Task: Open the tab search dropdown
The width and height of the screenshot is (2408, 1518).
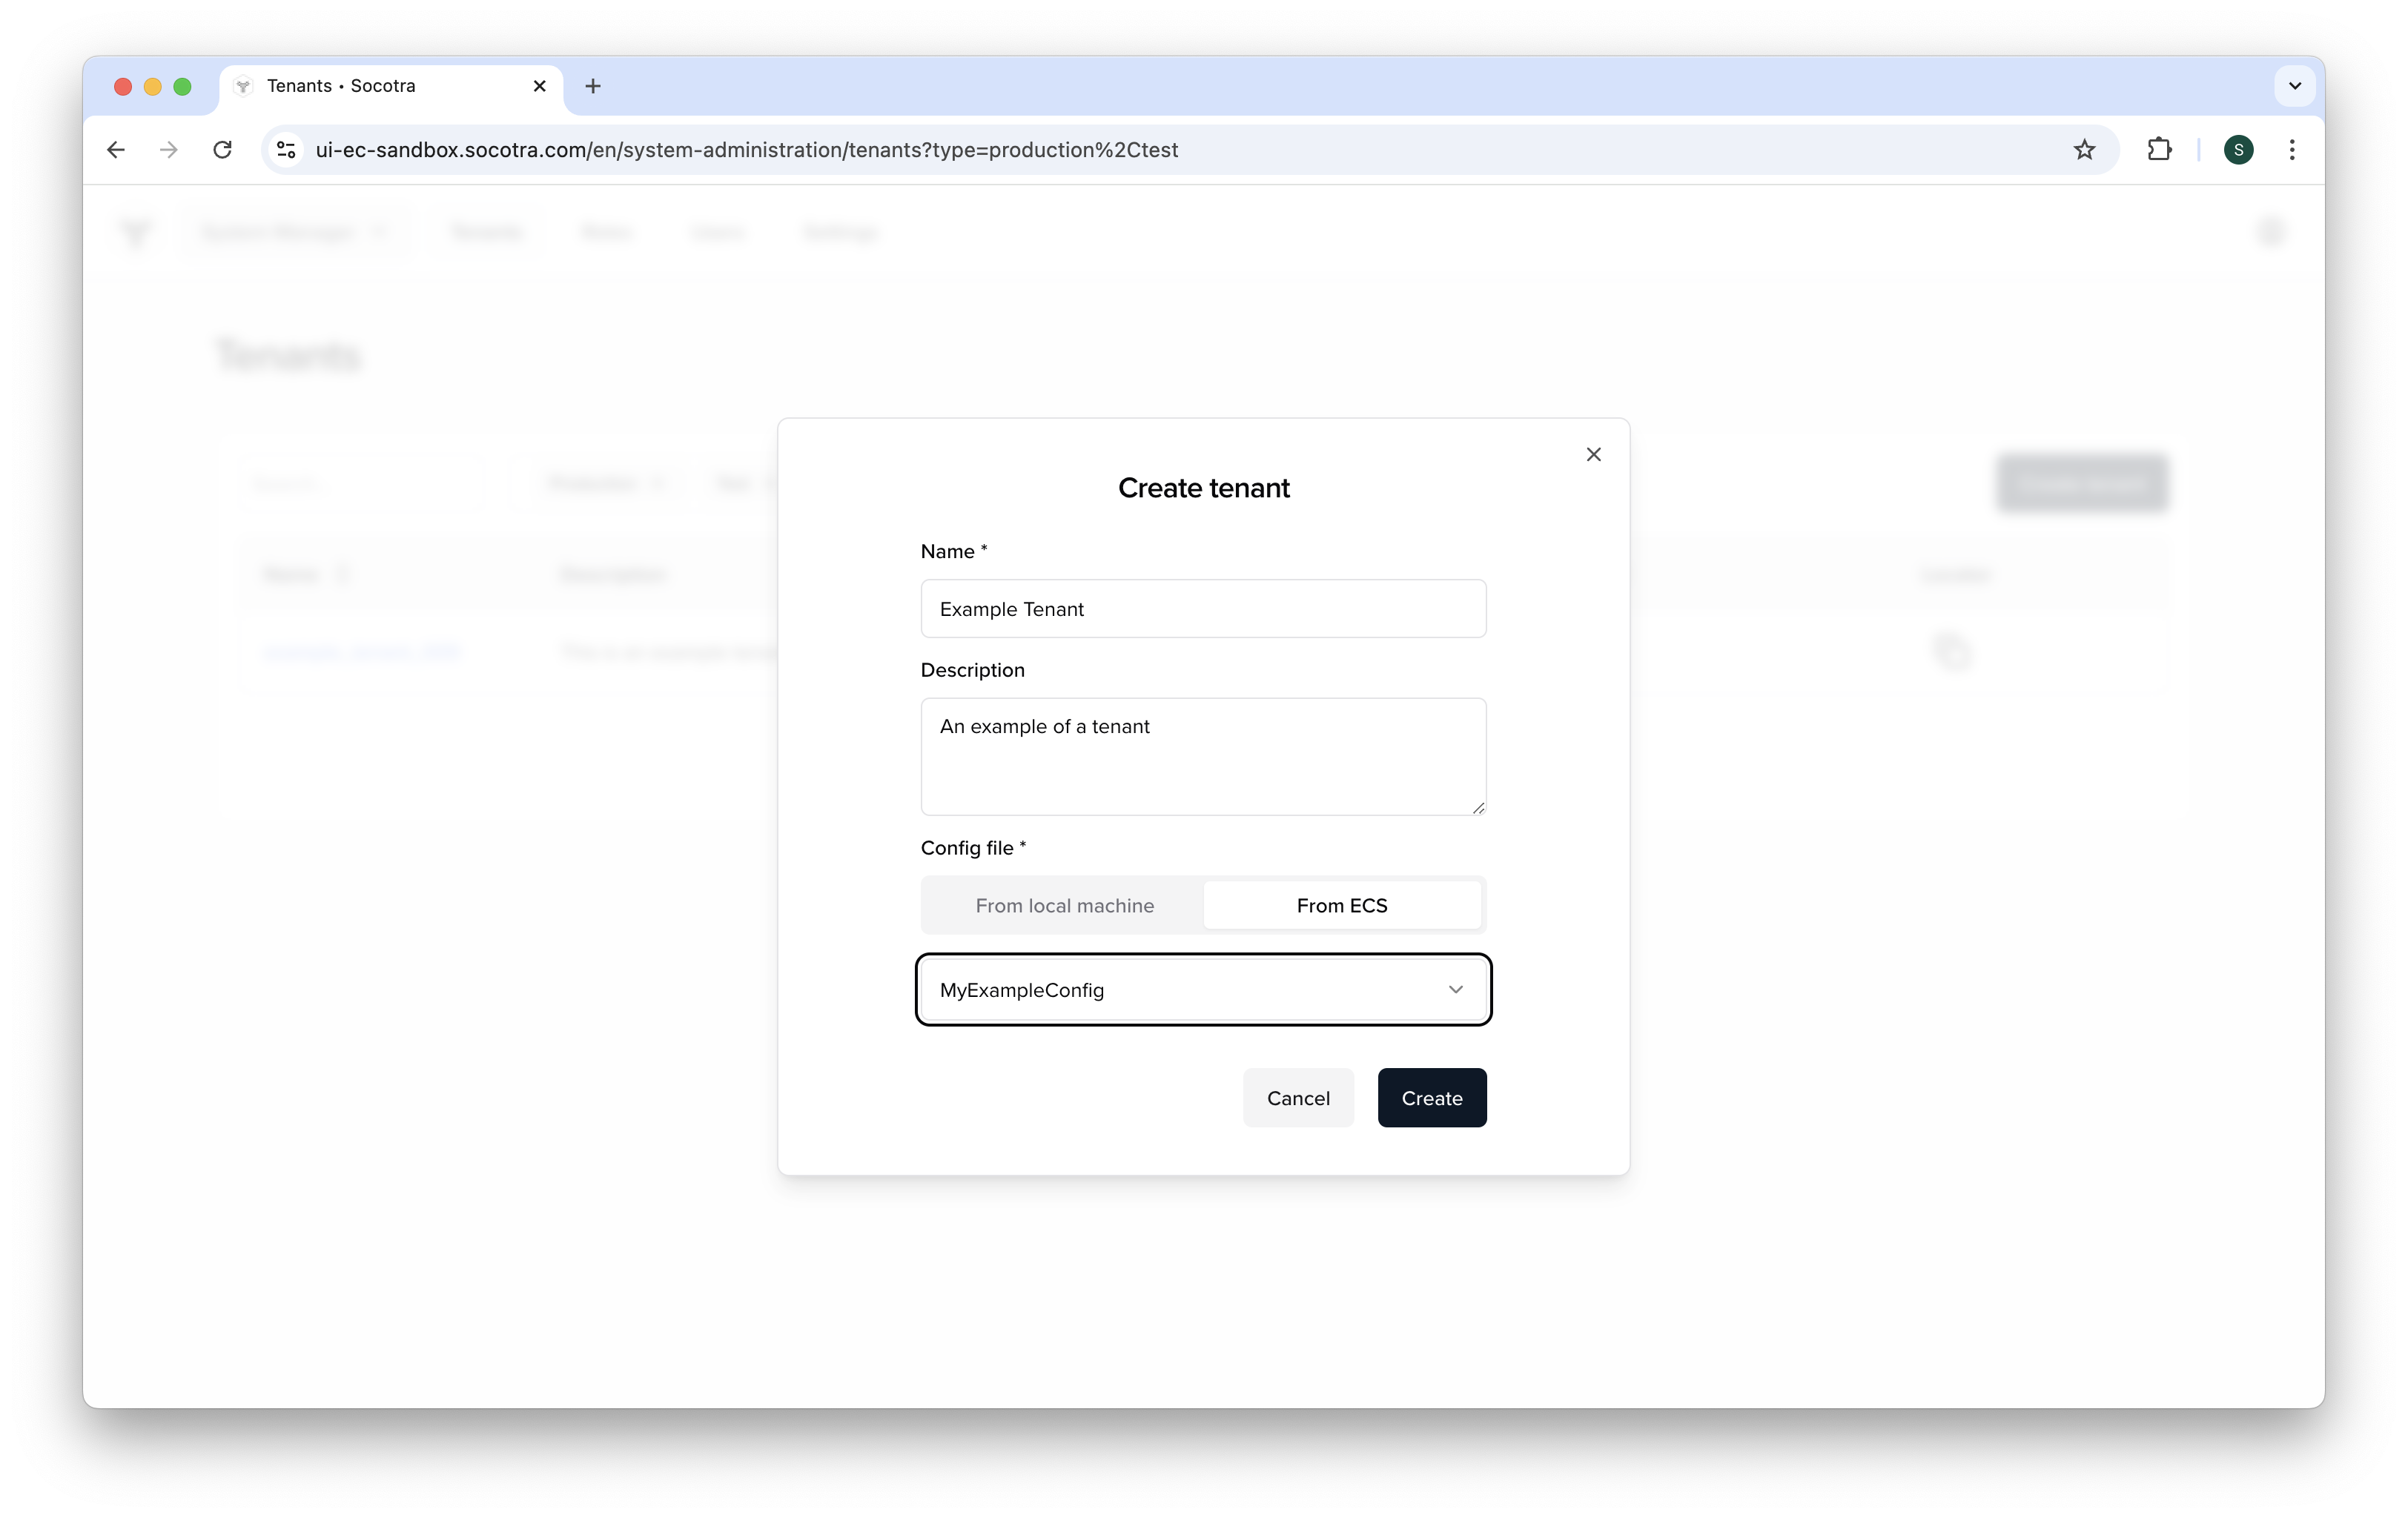Action: coord(2295,86)
